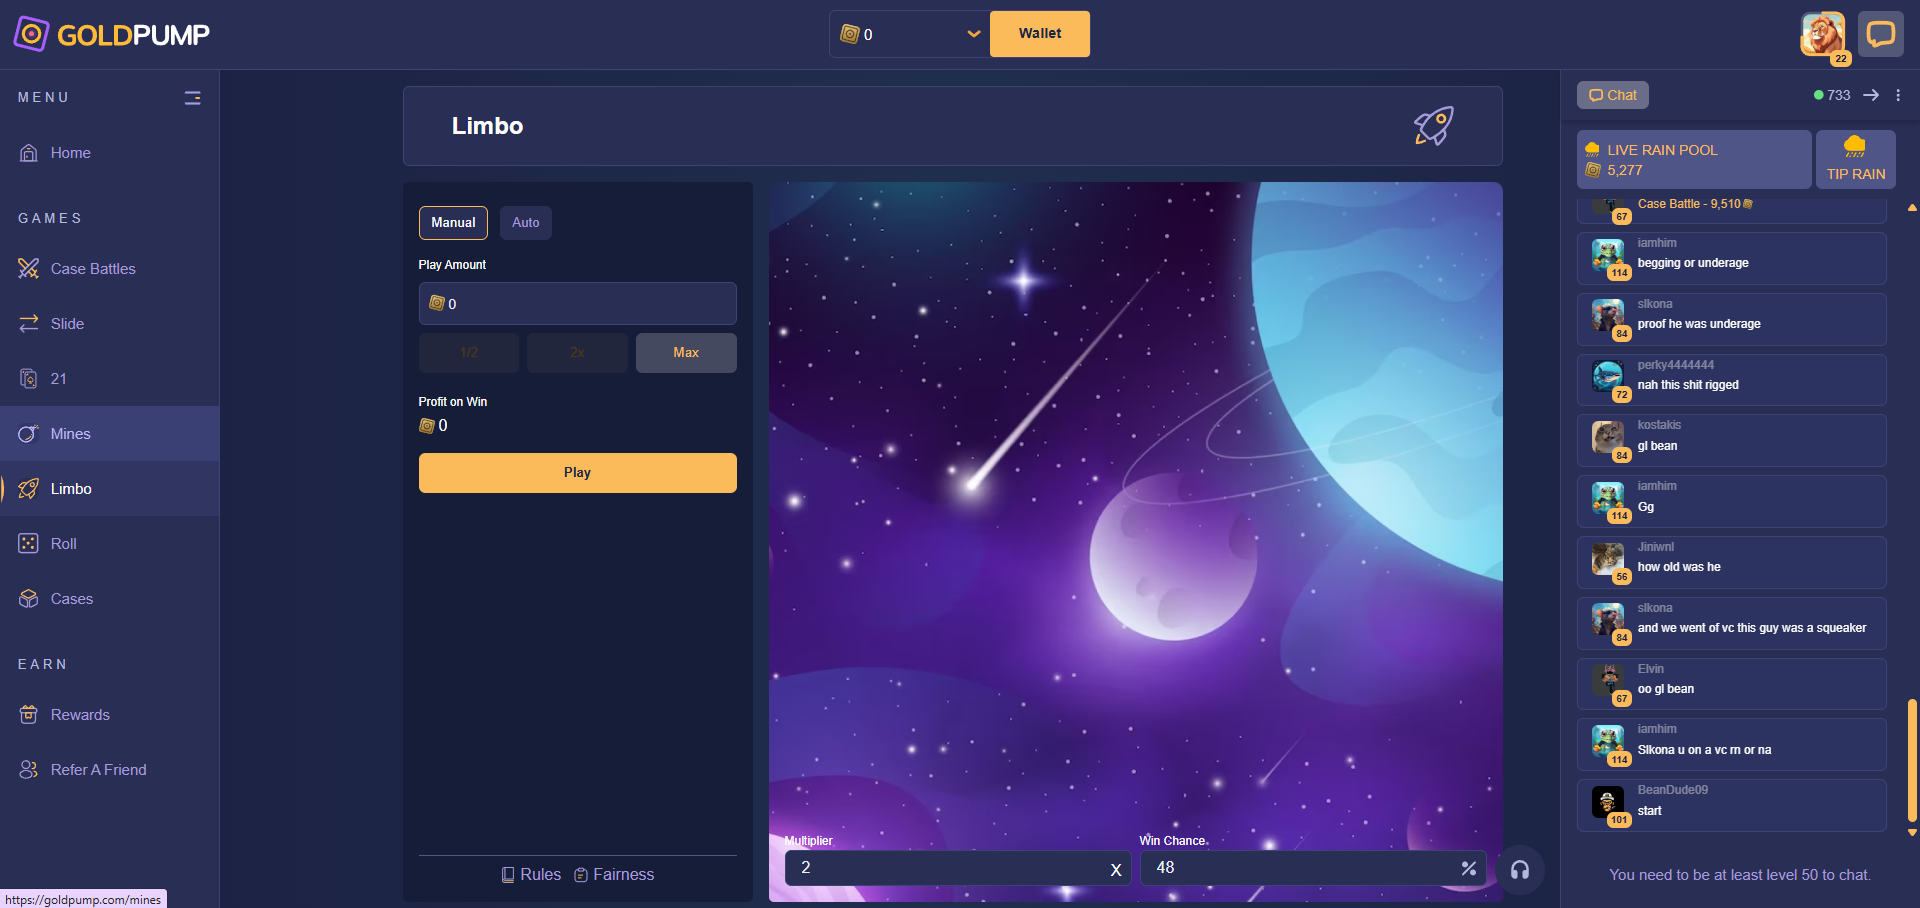The image size is (1920, 908).
Task: Collapse the sidebar menu icon
Action: (x=193, y=97)
